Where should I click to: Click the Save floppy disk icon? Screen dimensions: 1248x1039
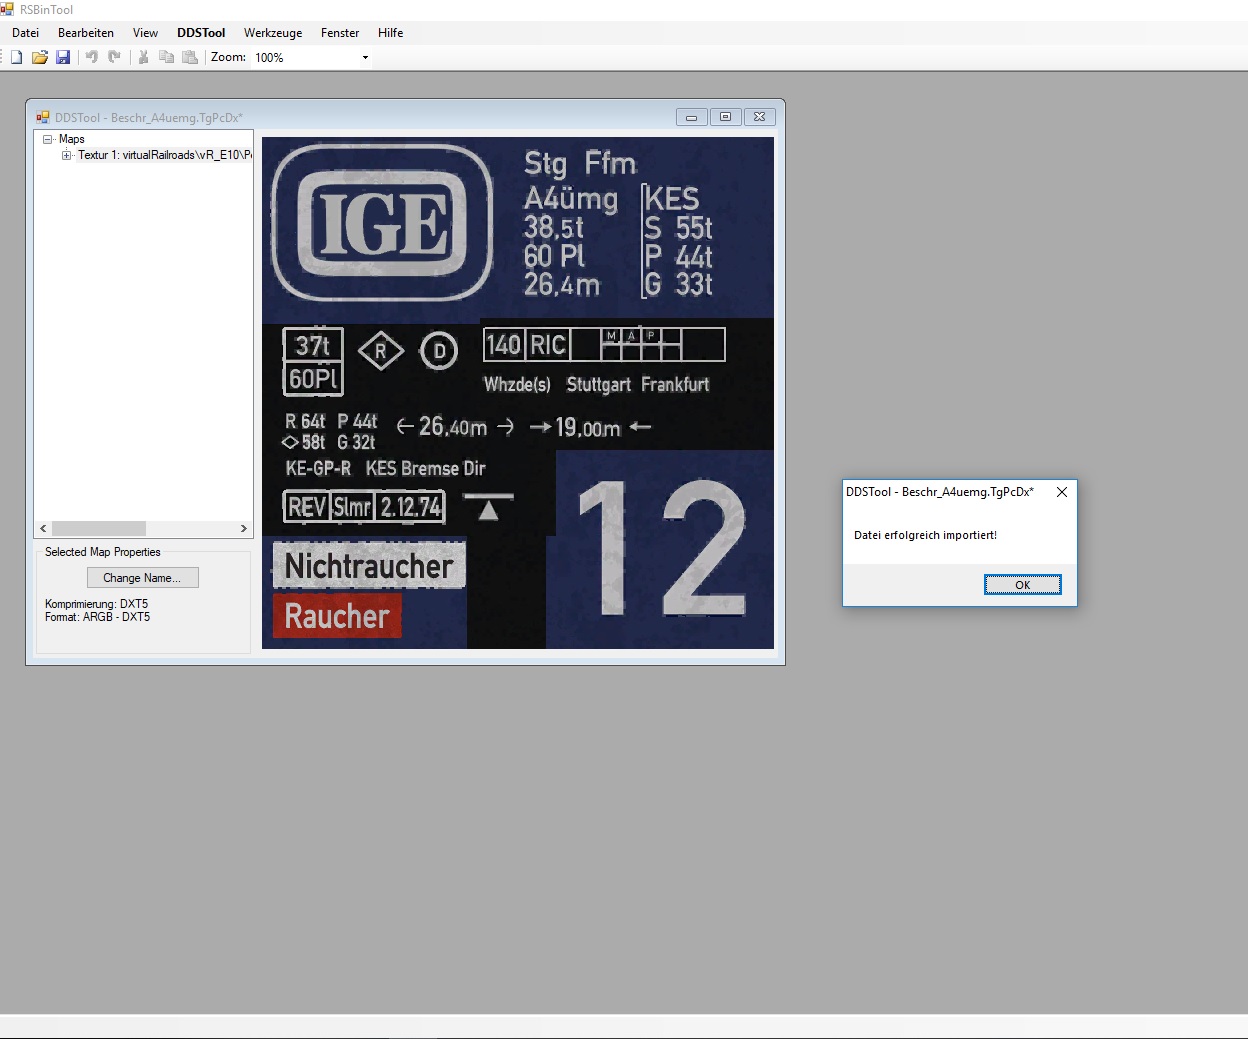(63, 57)
